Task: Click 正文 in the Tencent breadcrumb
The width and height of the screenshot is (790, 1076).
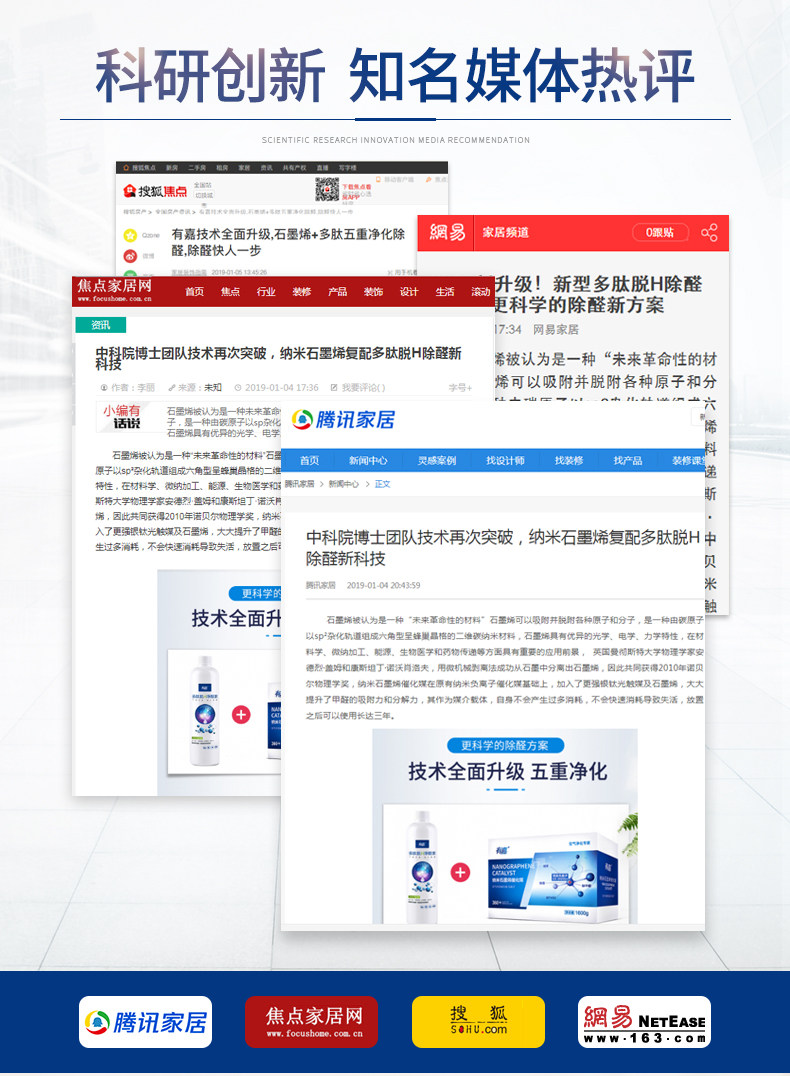Action: tap(382, 484)
